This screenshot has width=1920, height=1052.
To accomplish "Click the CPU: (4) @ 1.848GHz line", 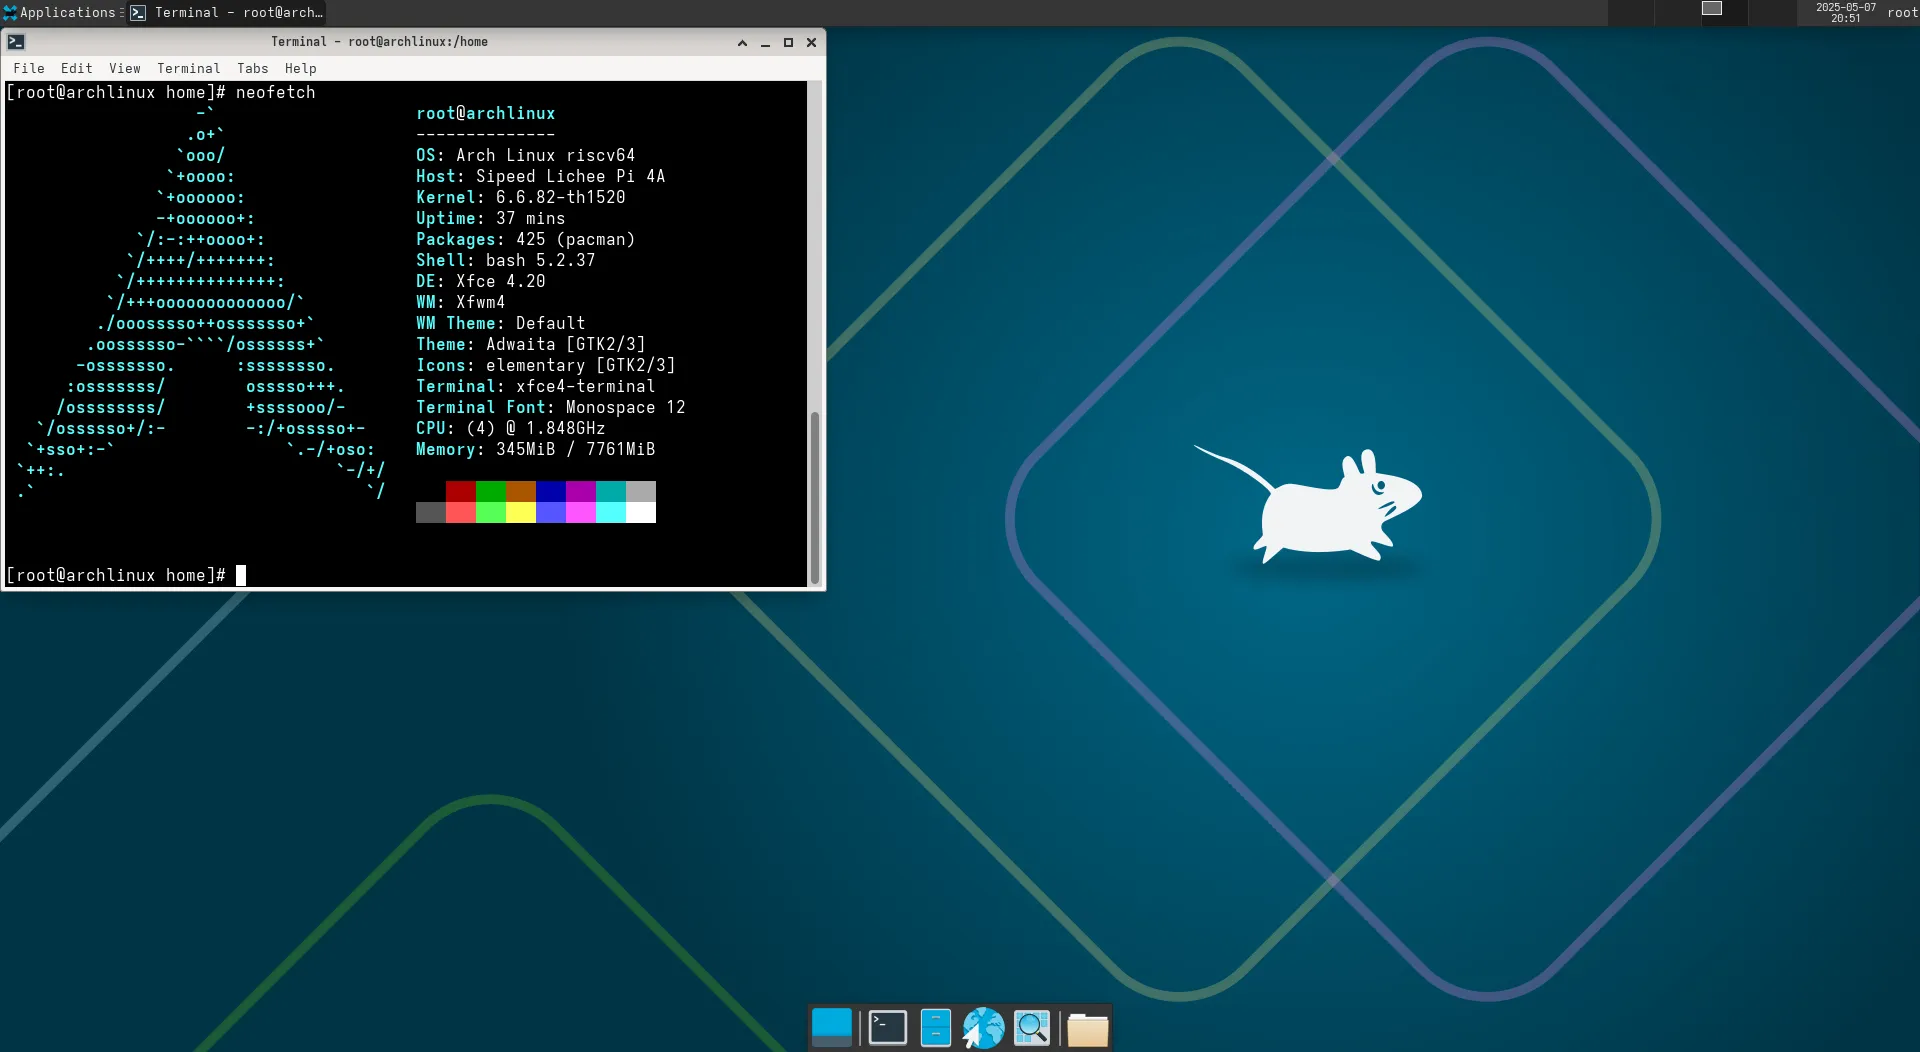I will tap(510, 428).
